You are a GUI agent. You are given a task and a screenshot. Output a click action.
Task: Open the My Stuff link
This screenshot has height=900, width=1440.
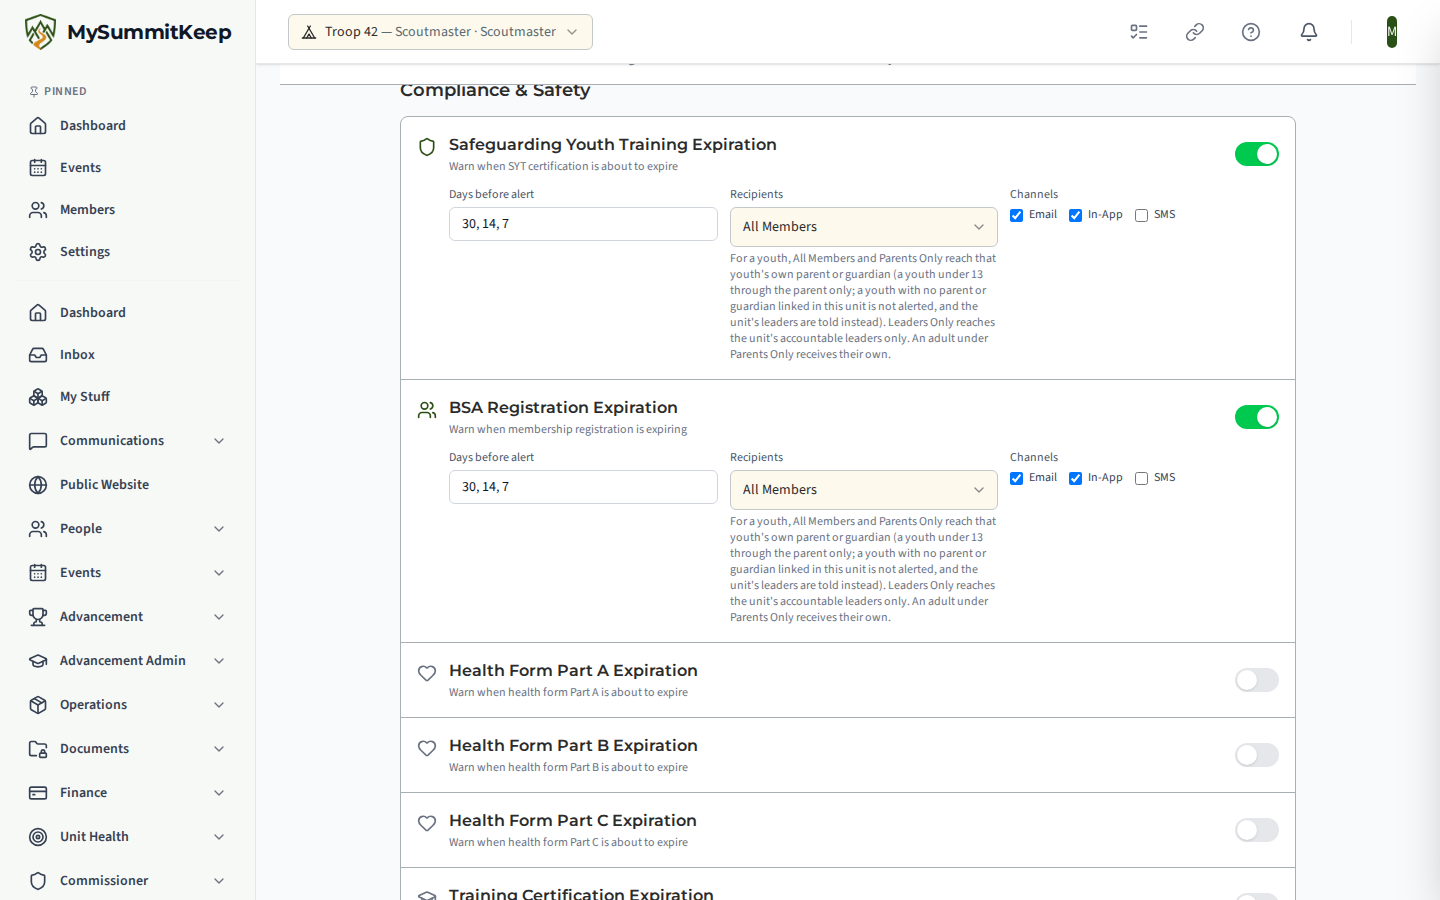point(128,397)
